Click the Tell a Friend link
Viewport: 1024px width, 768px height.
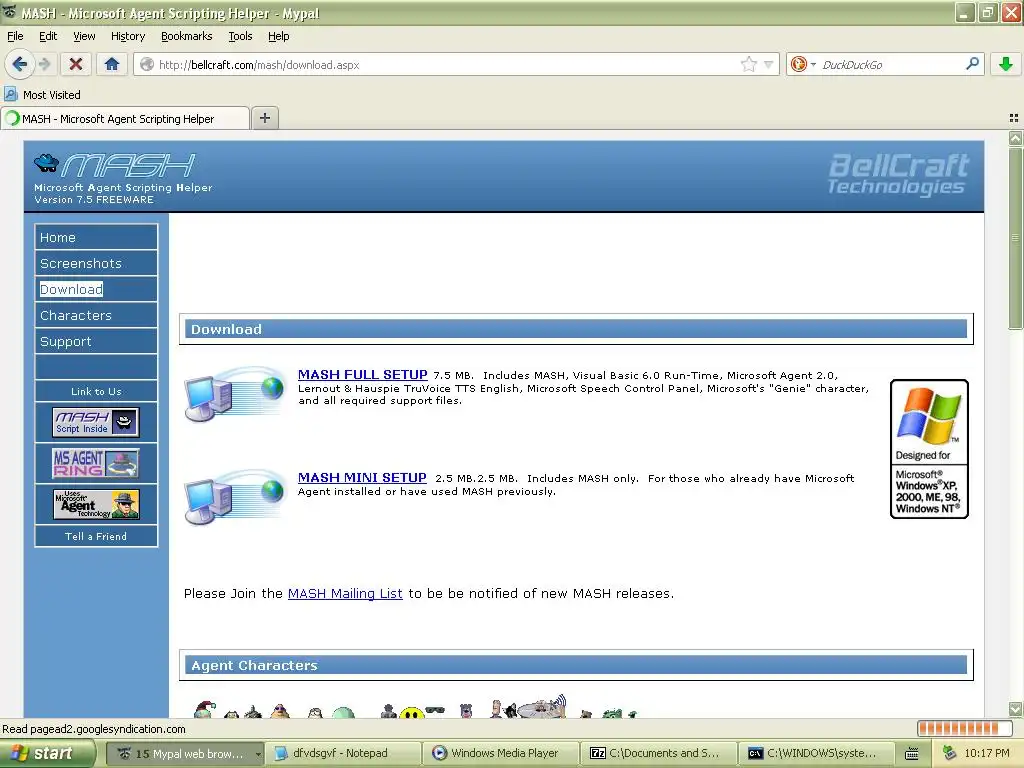pos(96,536)
